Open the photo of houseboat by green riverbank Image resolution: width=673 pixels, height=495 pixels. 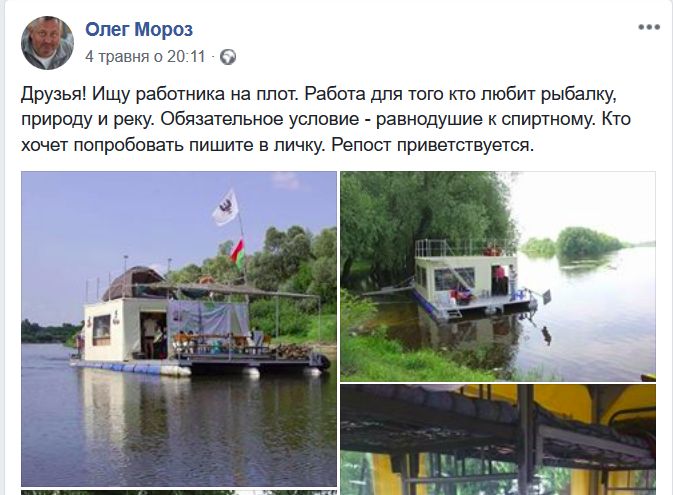pyautogui.click(x=498, y=276)
